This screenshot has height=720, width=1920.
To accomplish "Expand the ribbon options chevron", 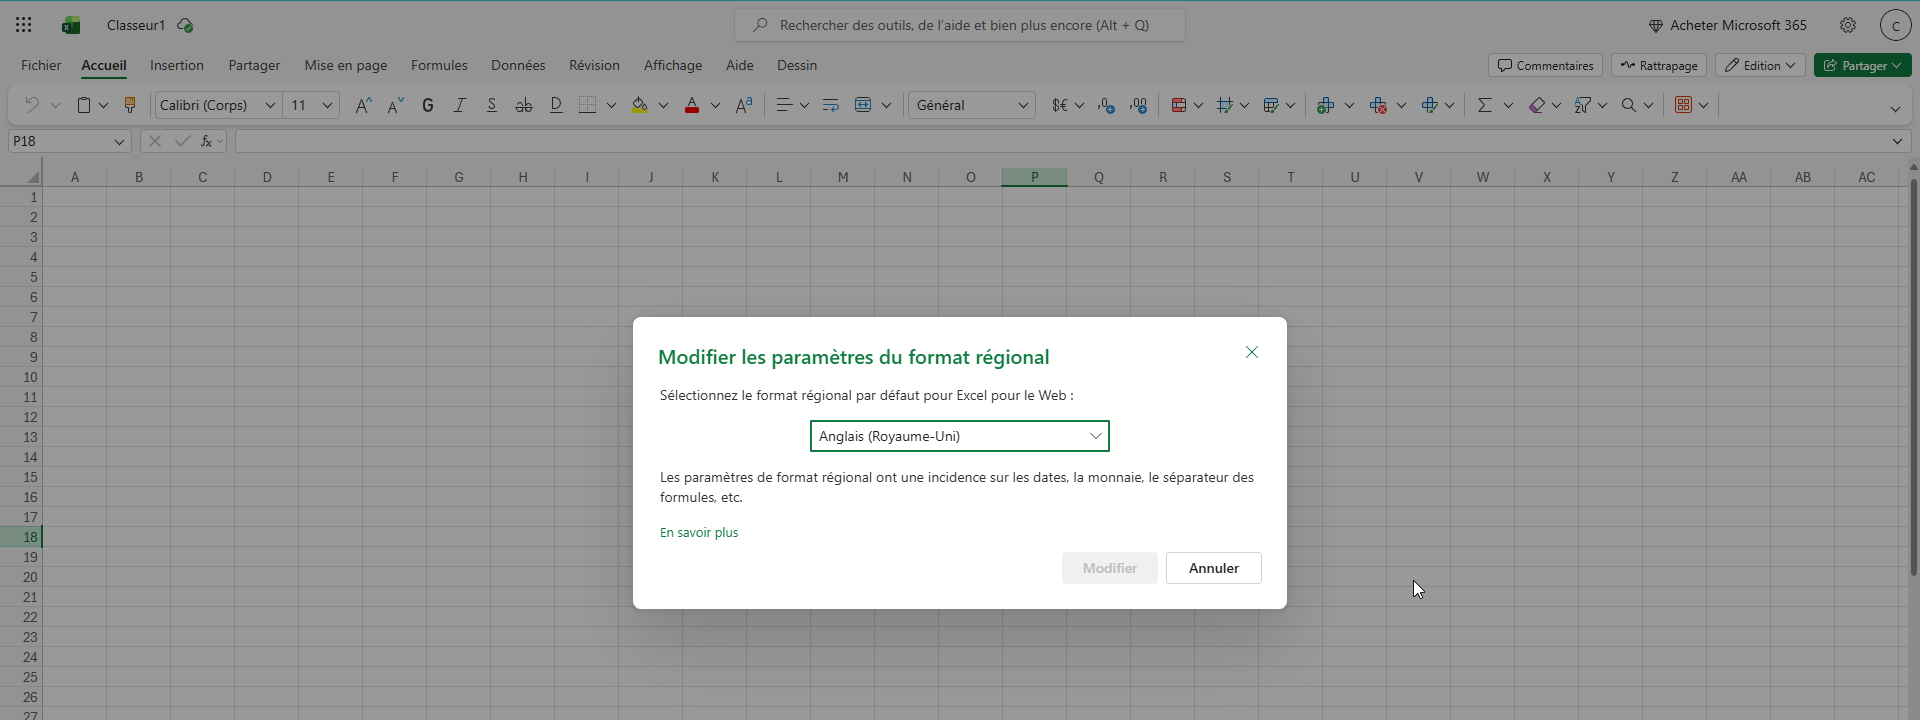I will click(x=1895, y=109).
